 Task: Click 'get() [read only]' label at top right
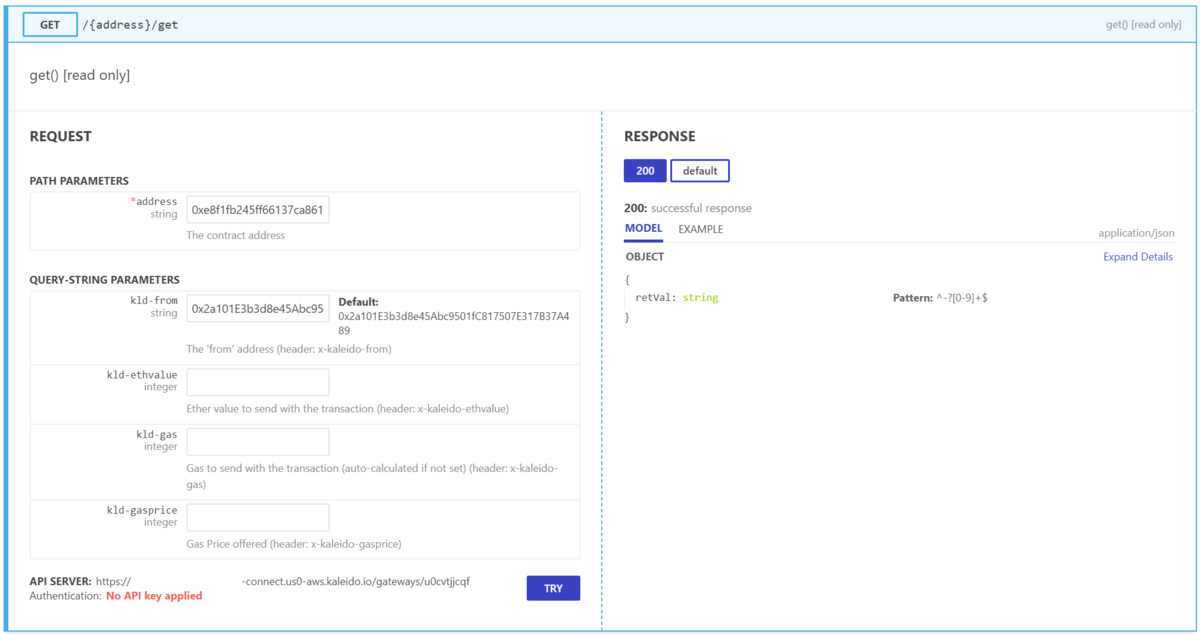coord(1143,24)
